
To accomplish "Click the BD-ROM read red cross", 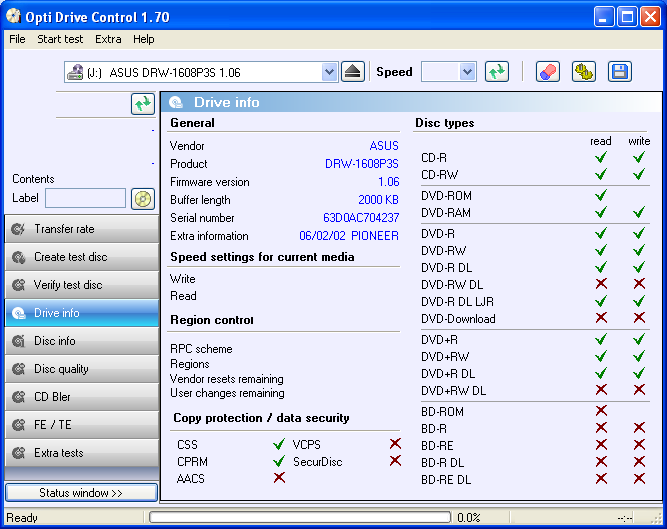I will coord(601,411).
